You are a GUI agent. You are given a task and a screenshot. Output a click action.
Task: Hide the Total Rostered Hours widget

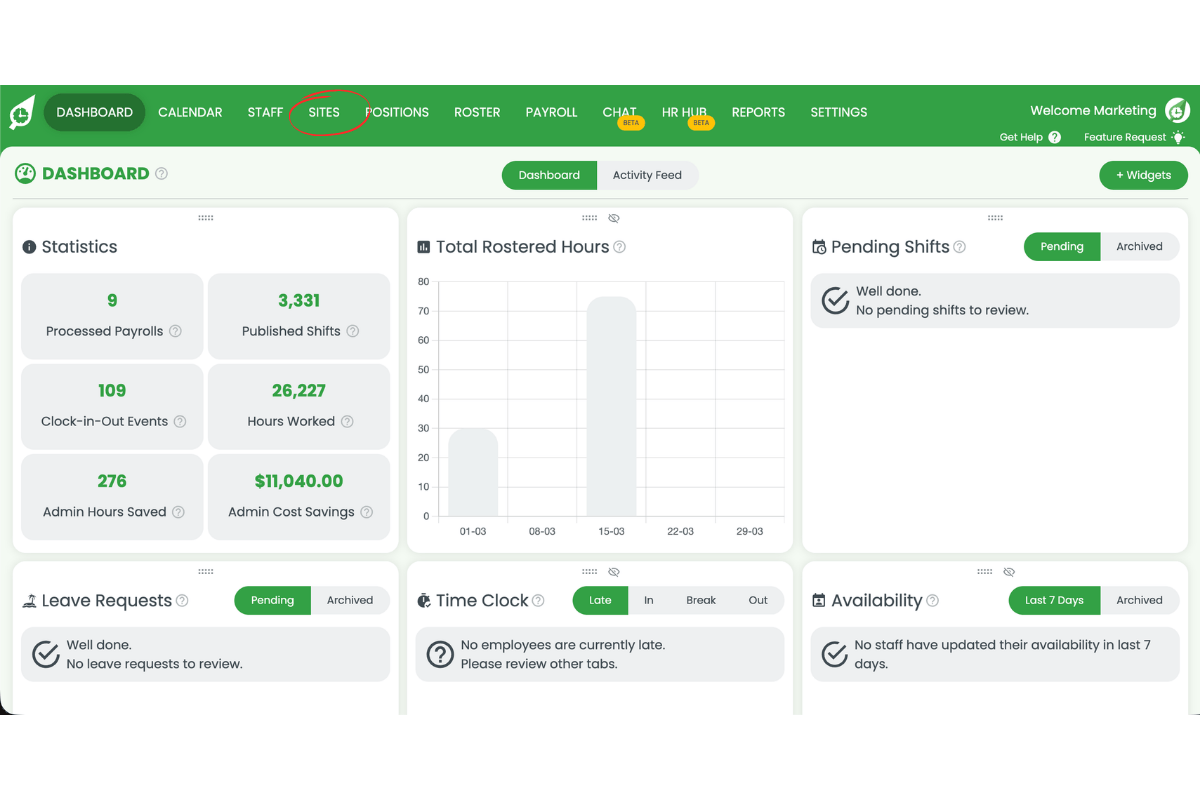tap(613, 217)
